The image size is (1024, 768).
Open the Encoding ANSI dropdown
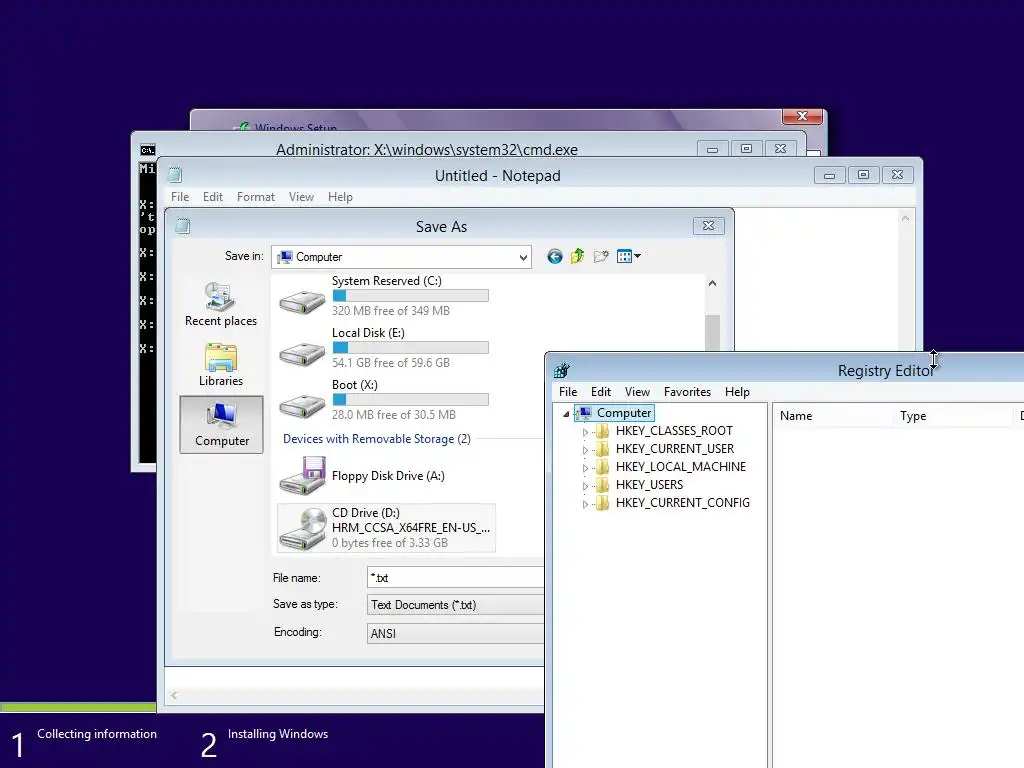[x=456, y=633]
